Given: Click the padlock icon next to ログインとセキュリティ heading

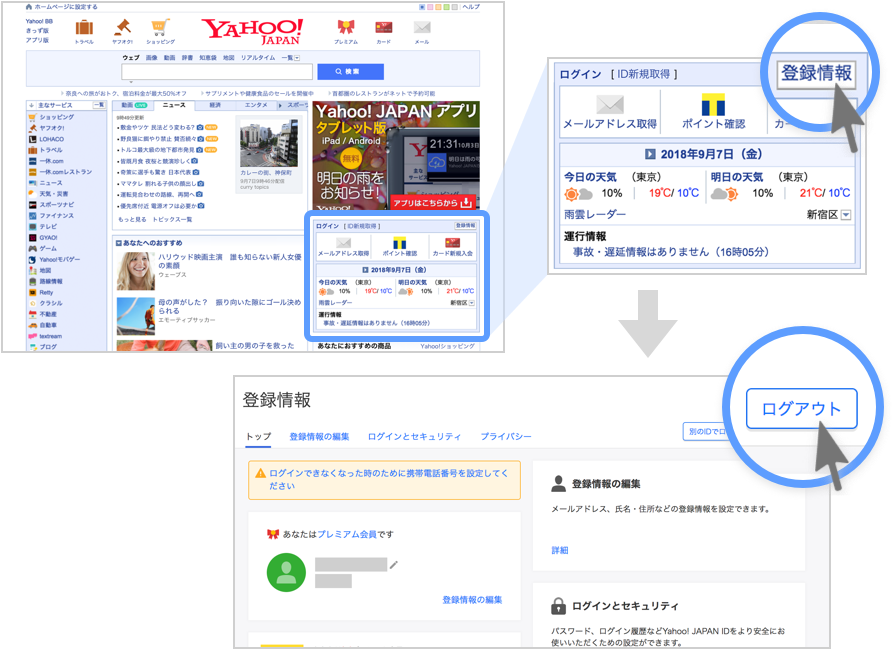Looking at the screenshot, I should [x=558, y=606].
